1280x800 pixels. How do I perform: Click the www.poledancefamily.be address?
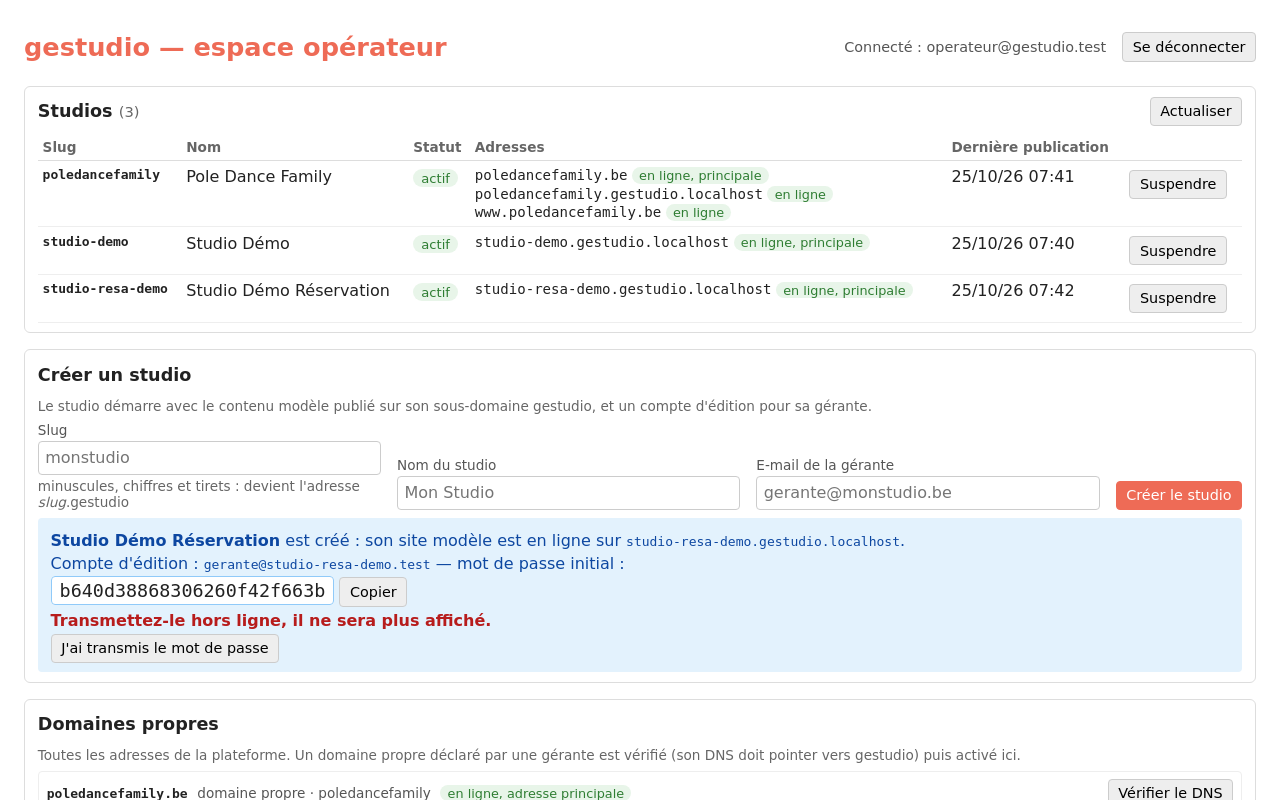point(568,212)
